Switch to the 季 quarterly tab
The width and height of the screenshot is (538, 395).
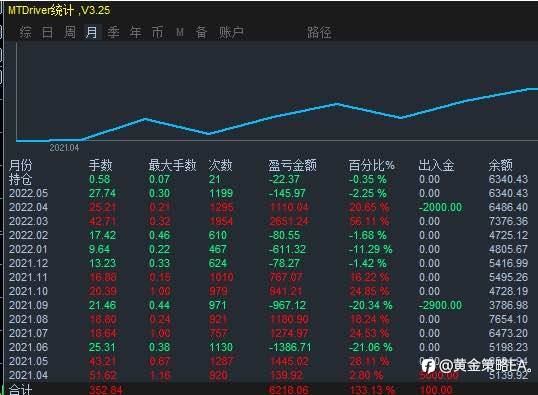pos(114,32)
